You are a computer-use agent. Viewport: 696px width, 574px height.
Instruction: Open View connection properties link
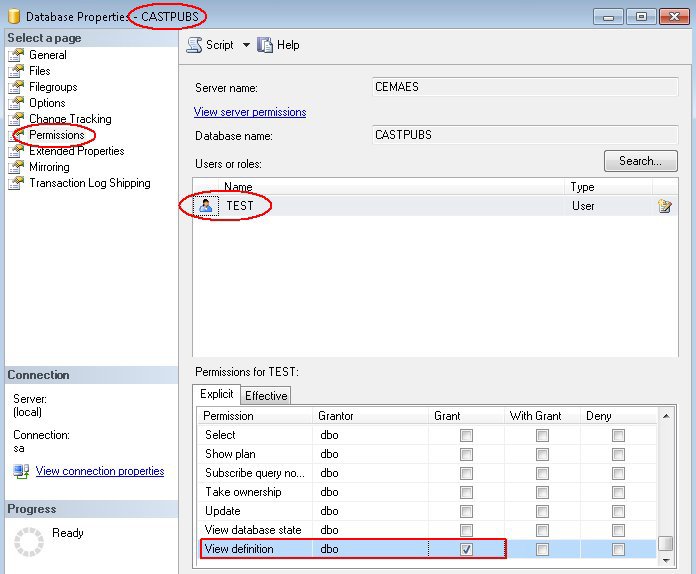[x=100, y=471]
